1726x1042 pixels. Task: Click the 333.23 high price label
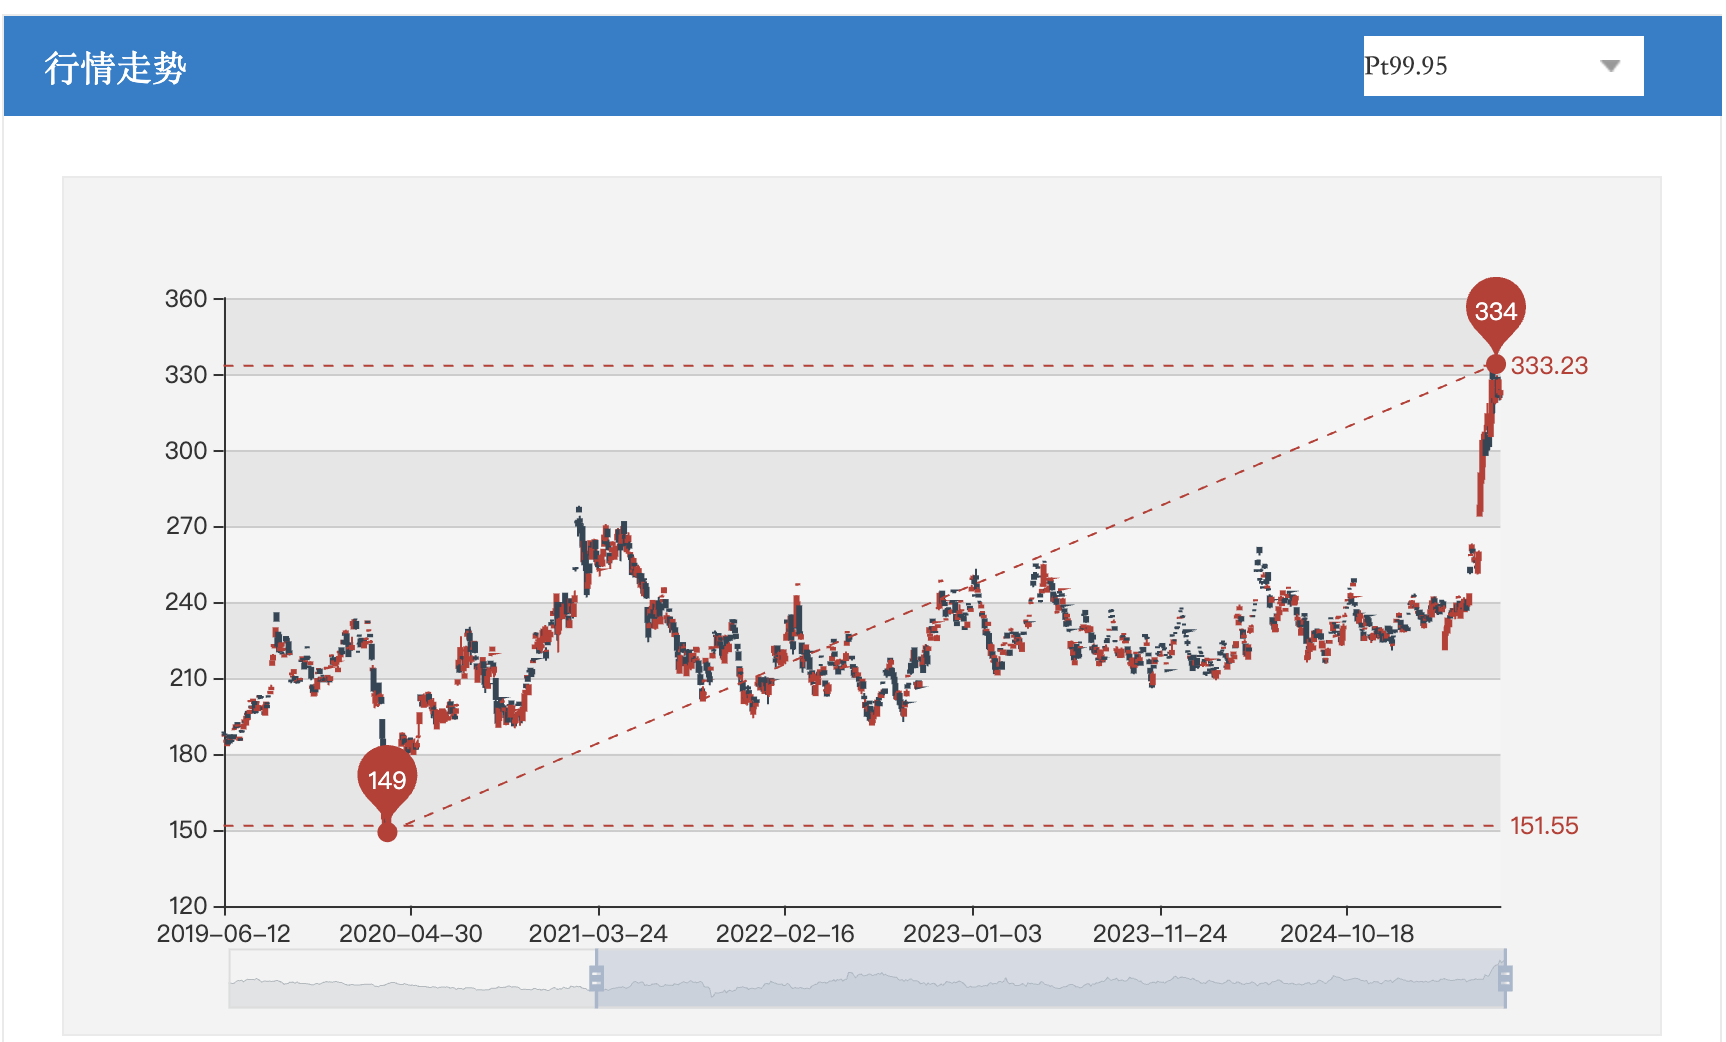(1548, 366)
